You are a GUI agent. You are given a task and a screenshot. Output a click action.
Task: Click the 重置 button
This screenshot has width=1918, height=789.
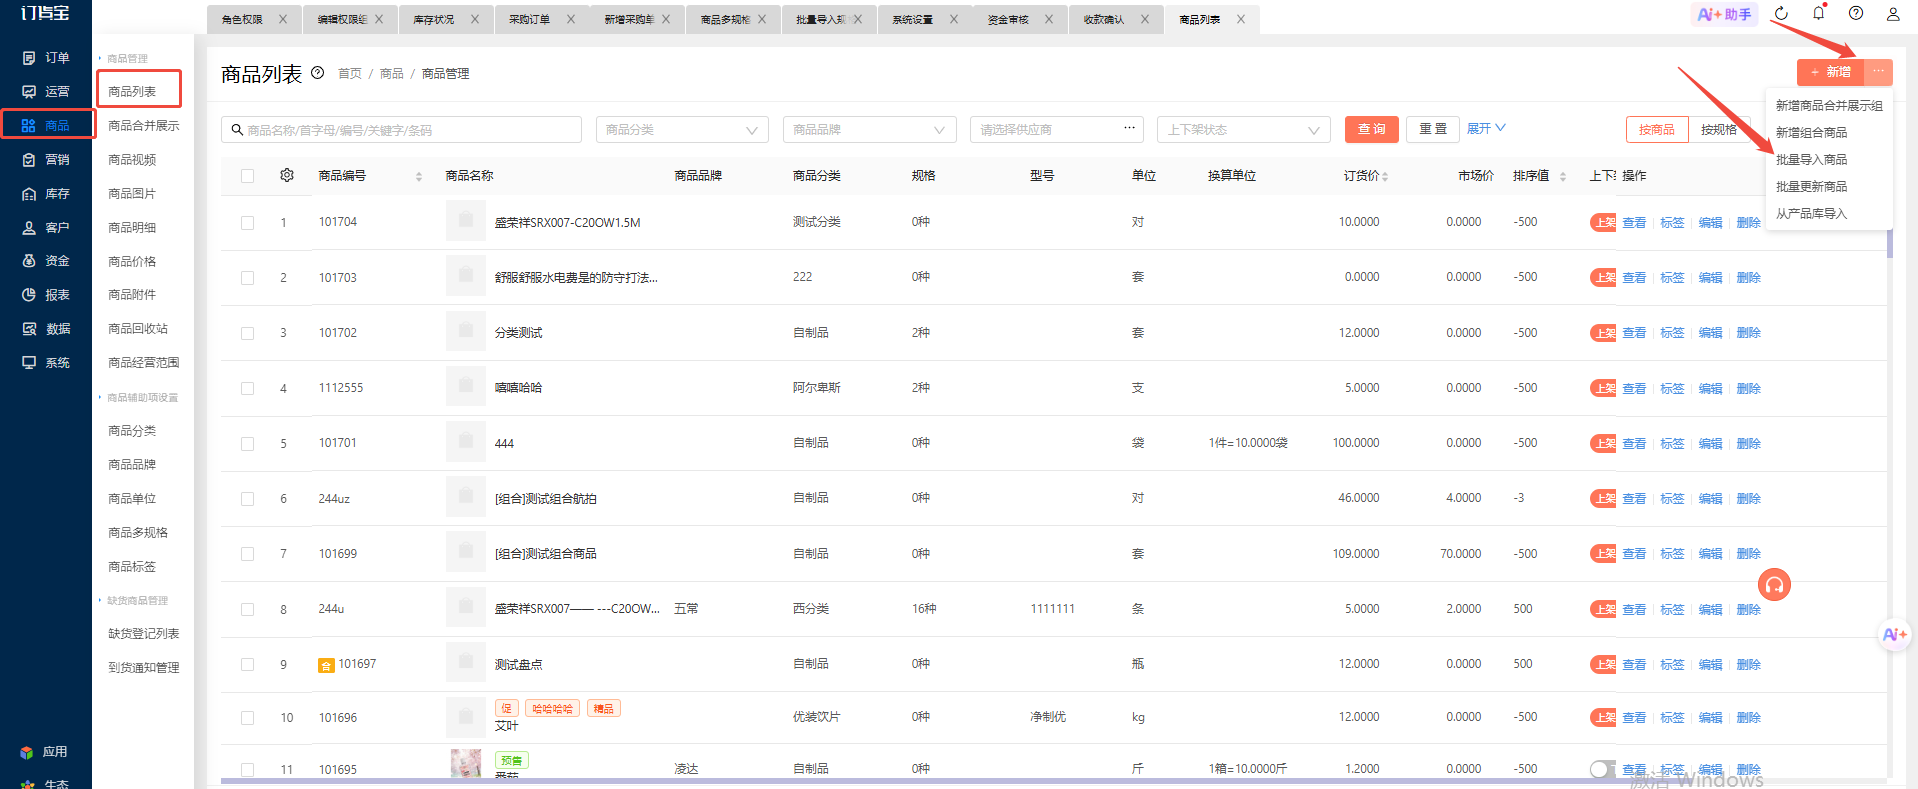coord(1433,130)
